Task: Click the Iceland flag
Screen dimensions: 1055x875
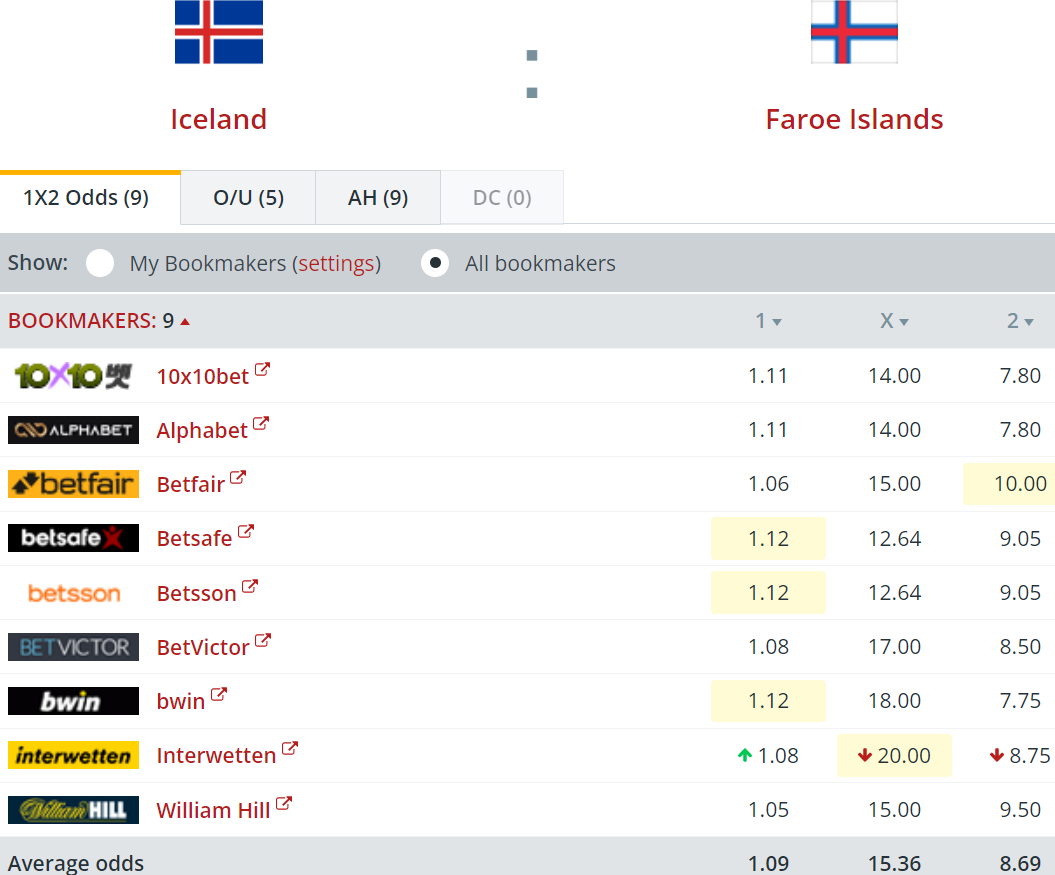Action: (219, 32)
